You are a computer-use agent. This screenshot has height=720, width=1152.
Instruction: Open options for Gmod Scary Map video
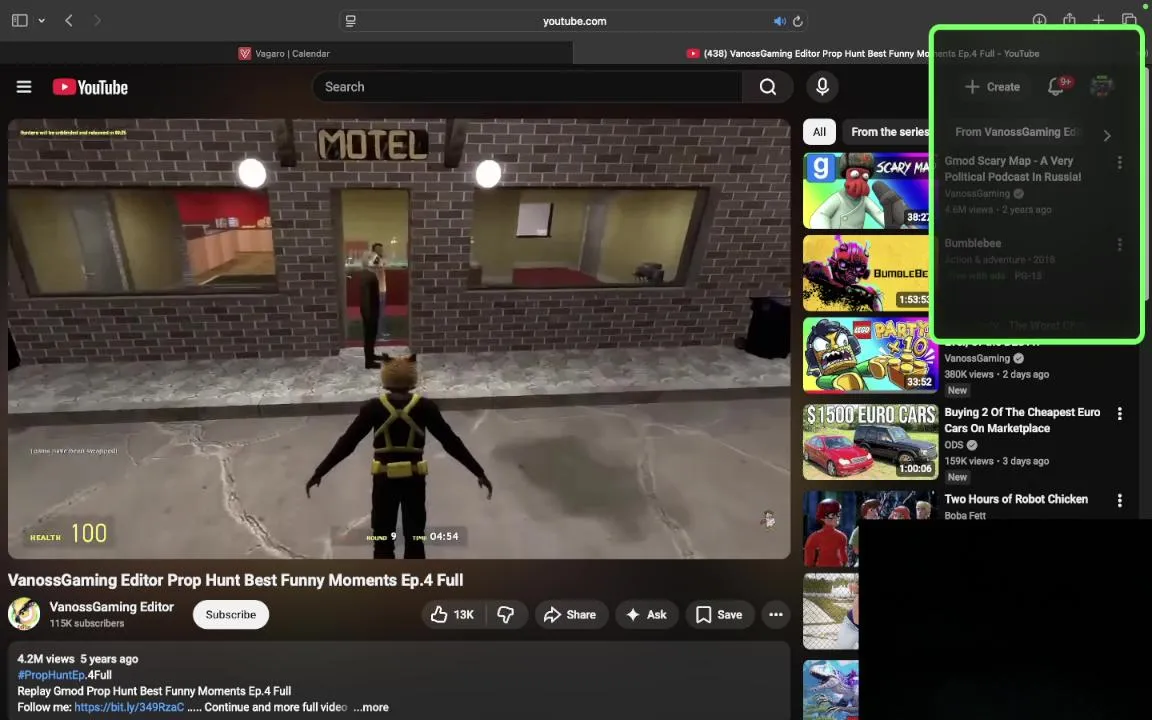point(1119,162)
